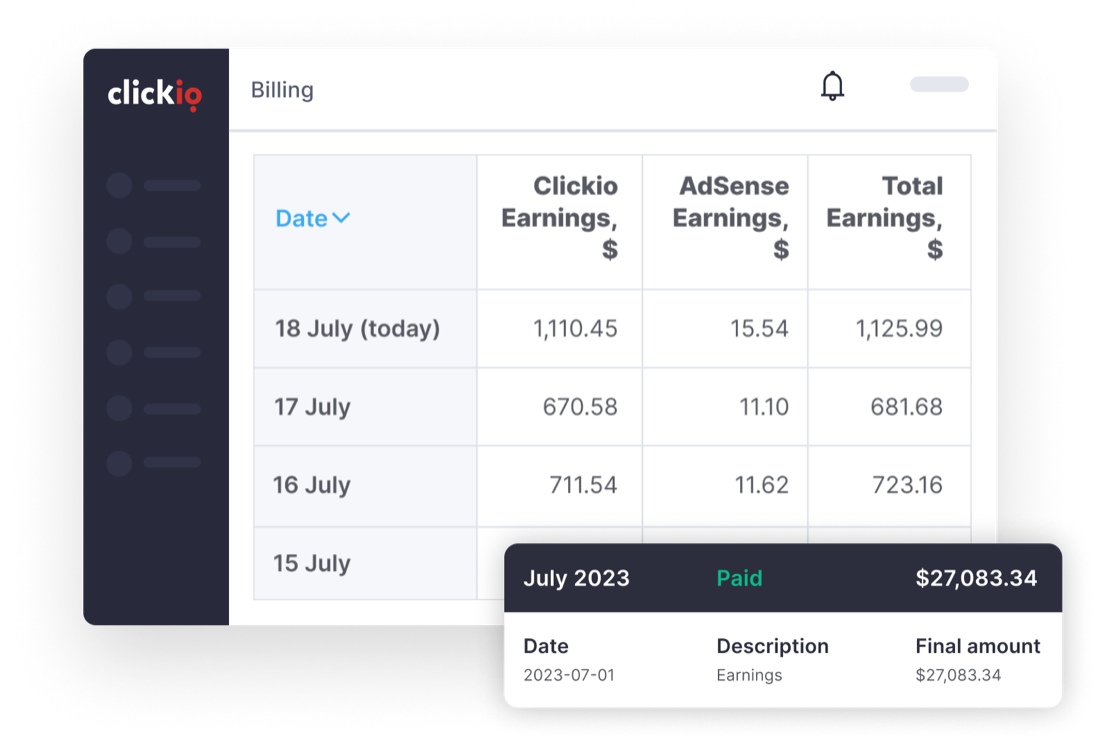Click the Clickio earnings value 670.58
1096x744 pixels.
coord(580,407)
